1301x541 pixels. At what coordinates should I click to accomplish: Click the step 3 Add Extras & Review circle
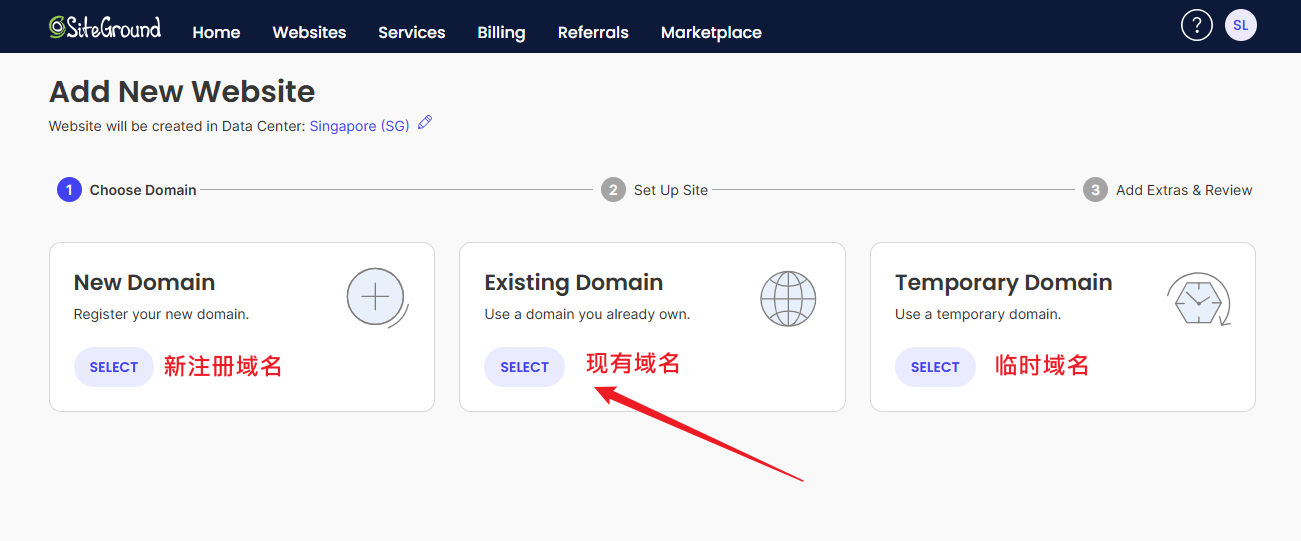[x=1095, y=190]
